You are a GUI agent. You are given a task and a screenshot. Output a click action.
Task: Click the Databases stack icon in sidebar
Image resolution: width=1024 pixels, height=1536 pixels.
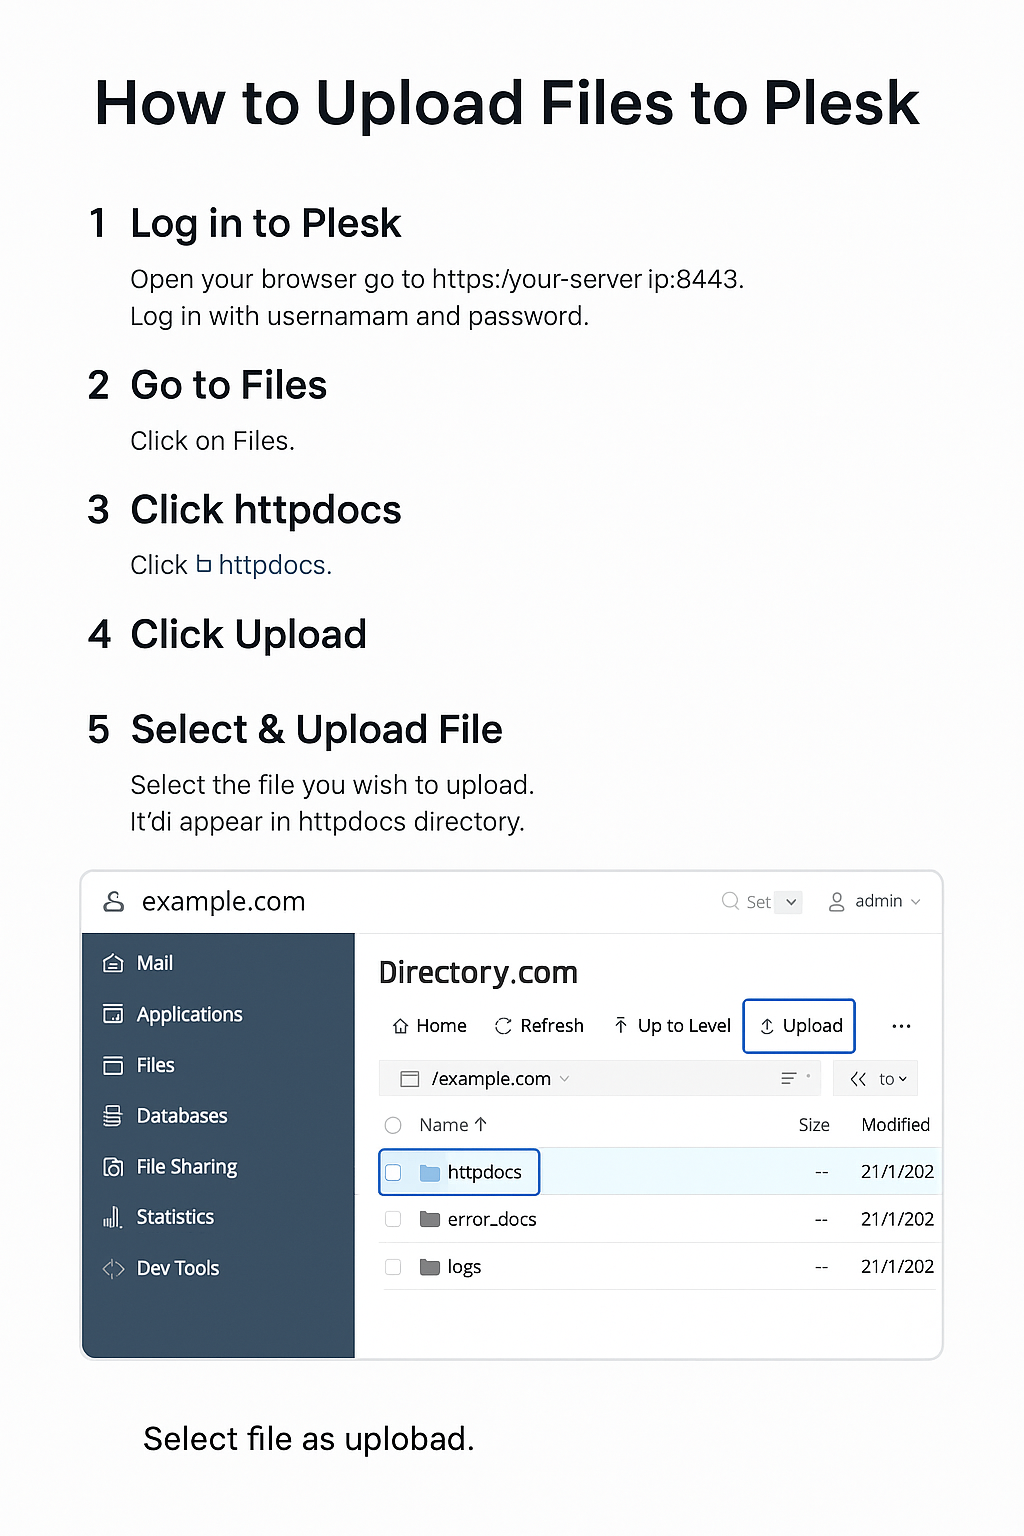113,1116
